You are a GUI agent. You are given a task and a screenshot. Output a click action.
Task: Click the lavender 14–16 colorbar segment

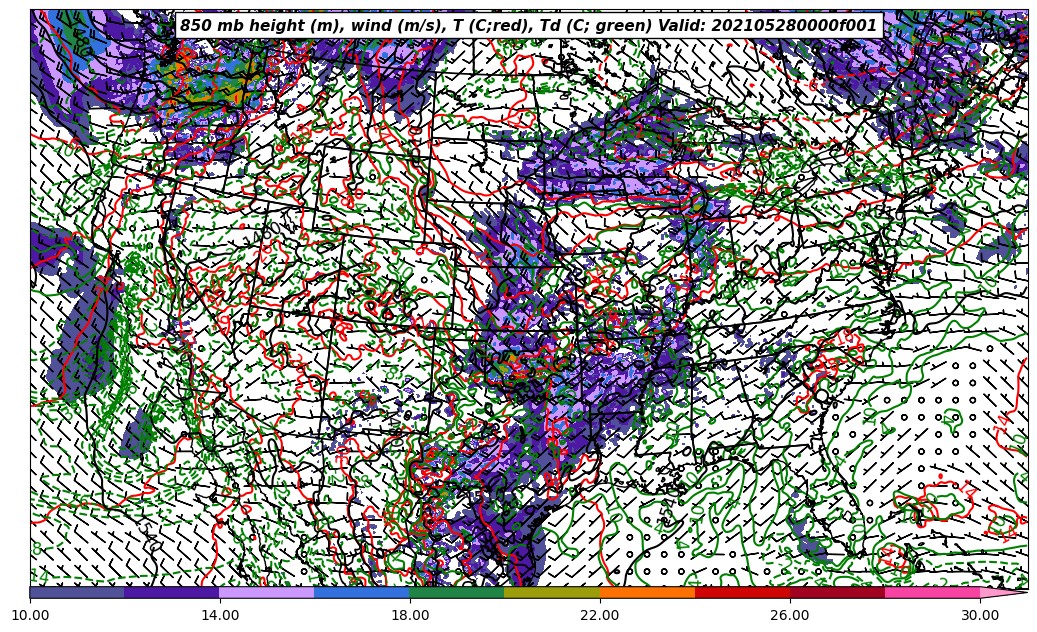267,592
